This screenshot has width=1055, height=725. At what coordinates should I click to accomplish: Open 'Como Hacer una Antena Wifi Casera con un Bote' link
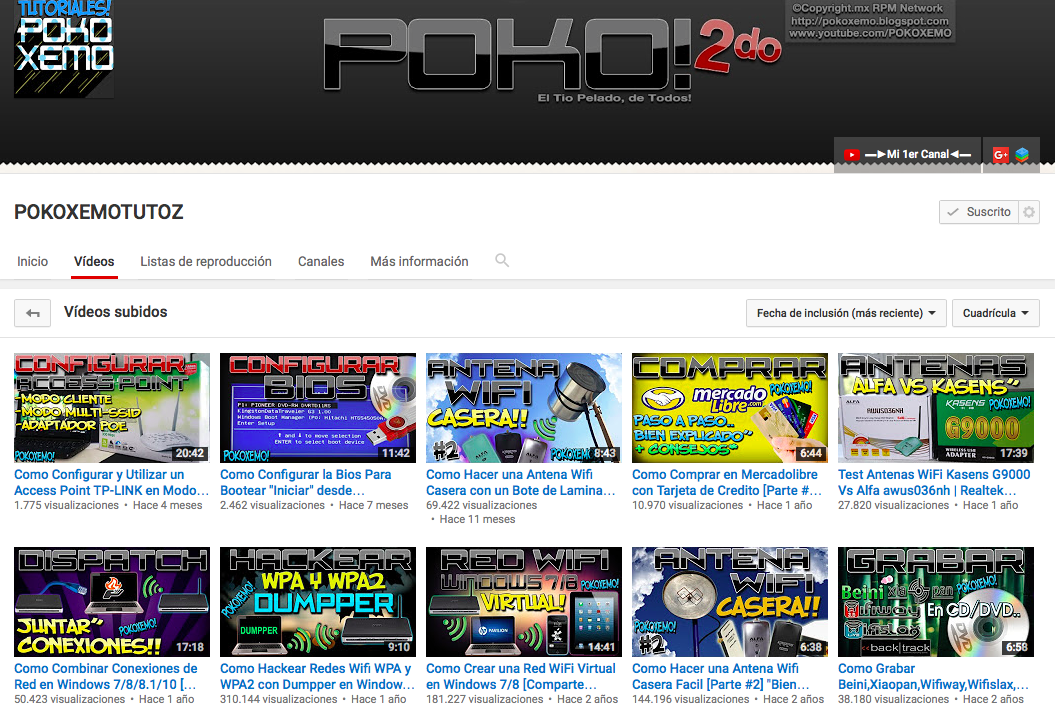(520, 482)
